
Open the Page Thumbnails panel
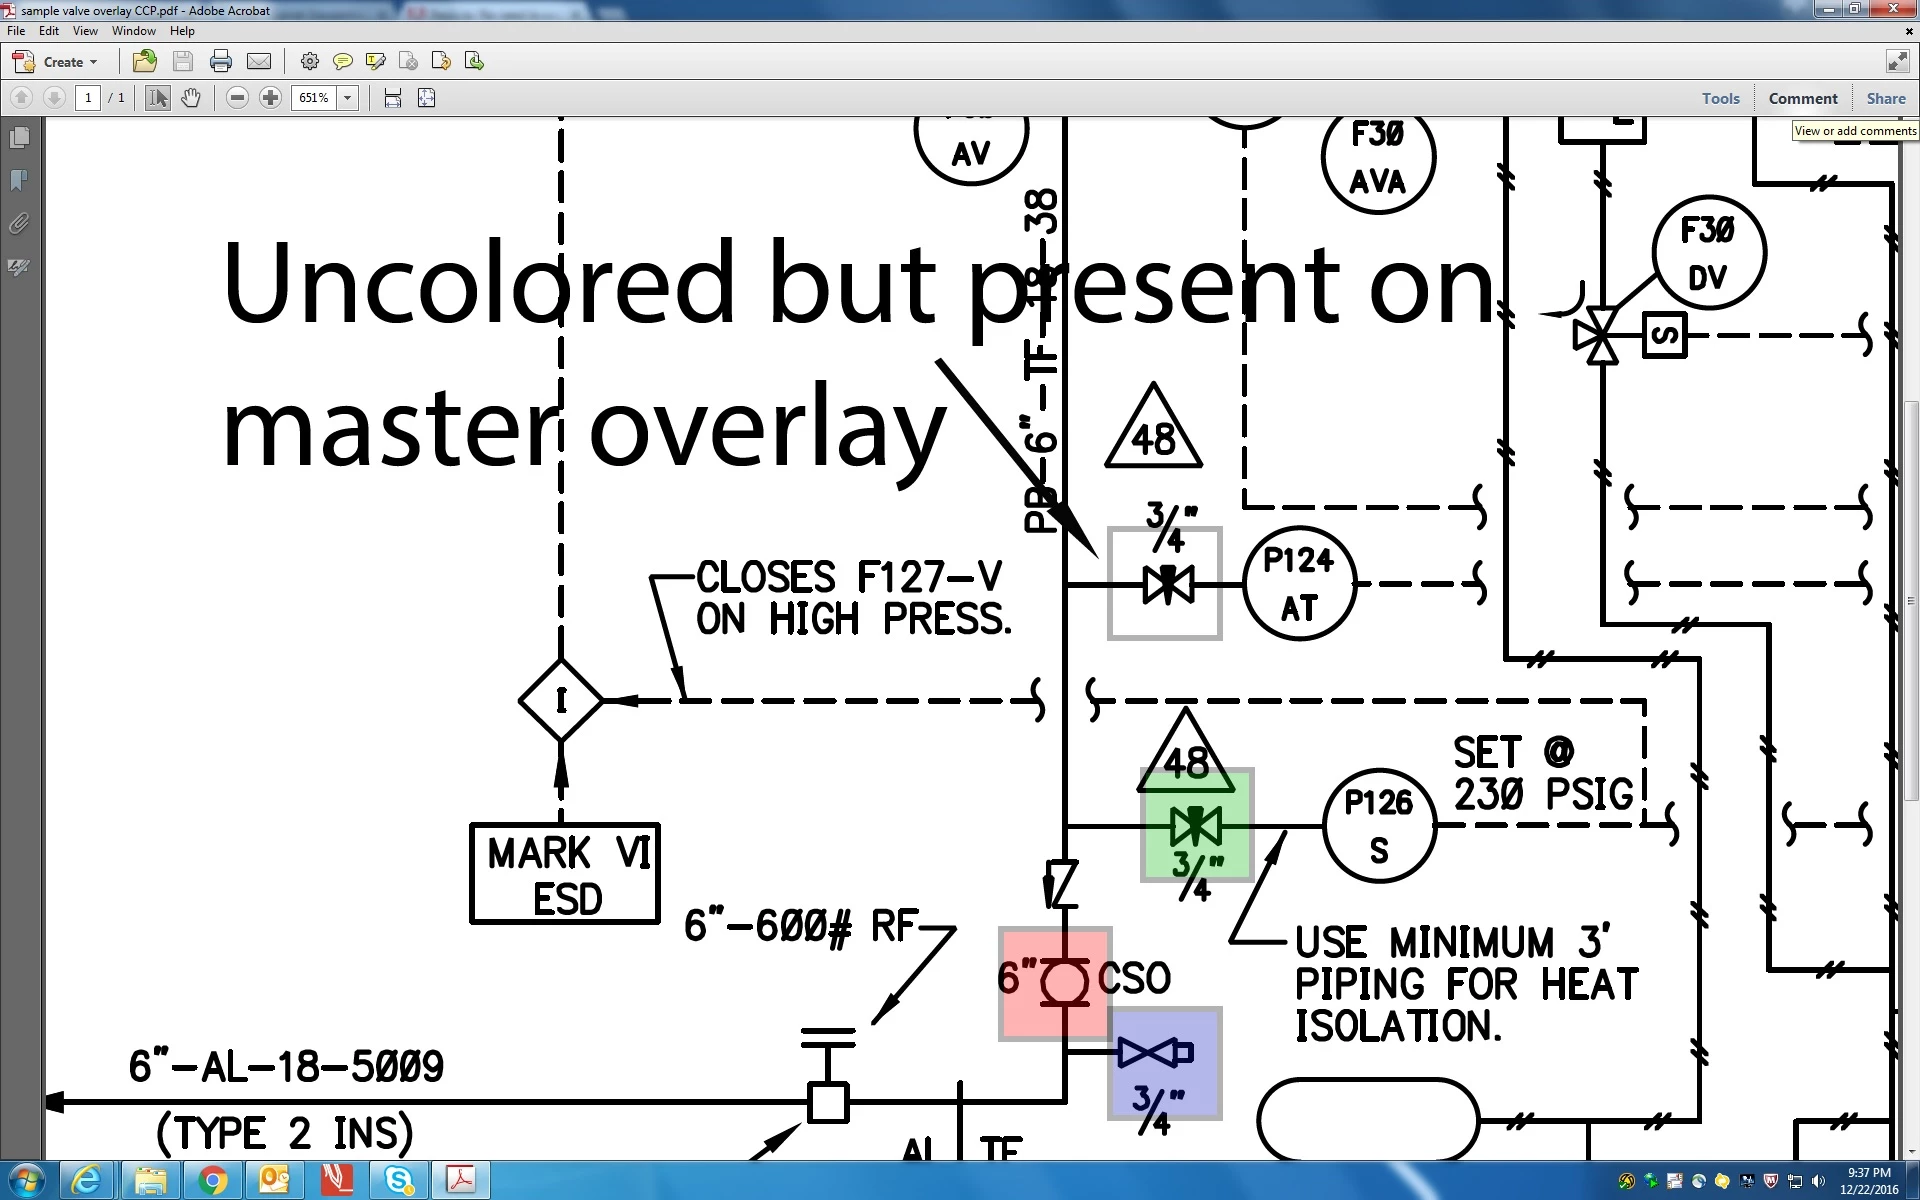(x=19, y=137)
